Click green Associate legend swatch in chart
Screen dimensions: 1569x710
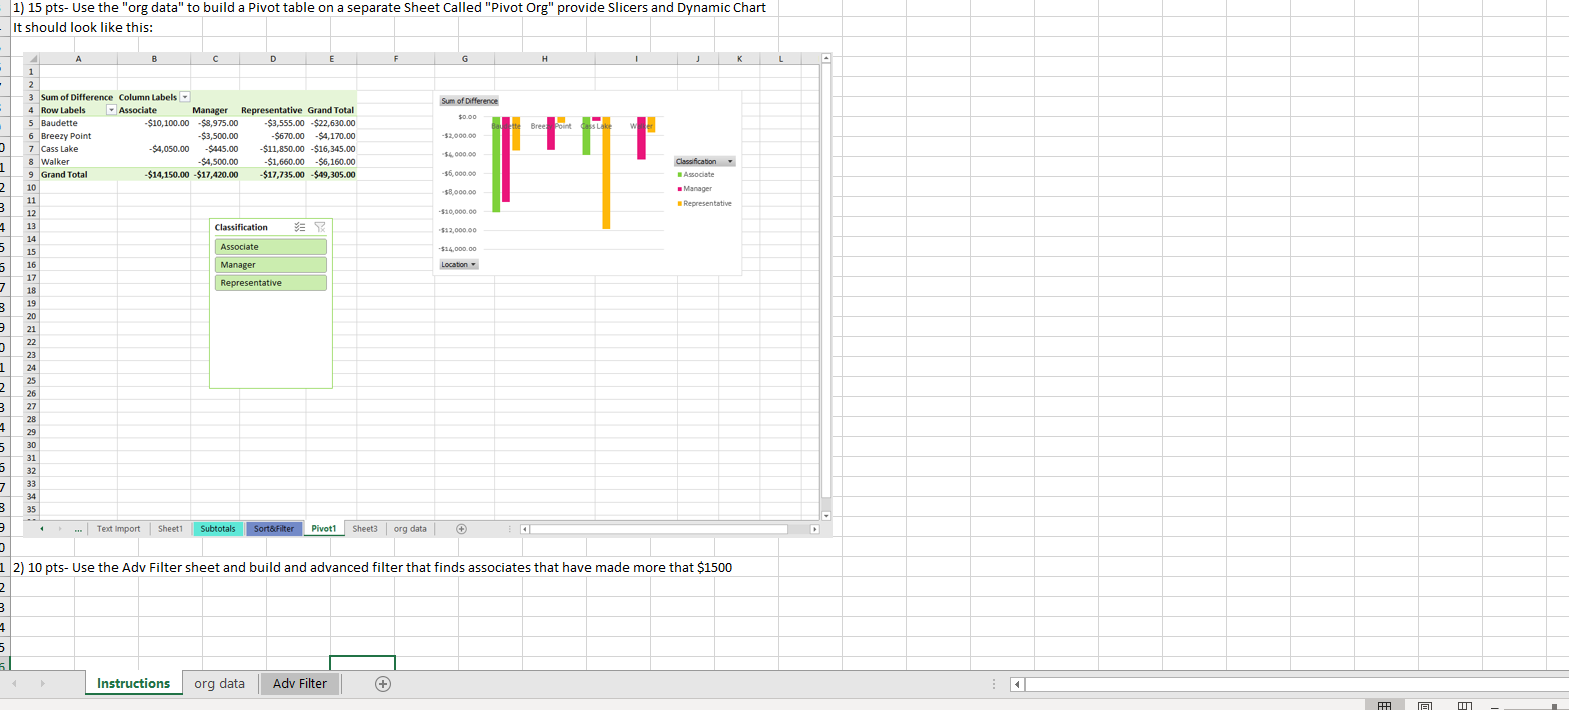pyautogui.click(x=680, y=175)
